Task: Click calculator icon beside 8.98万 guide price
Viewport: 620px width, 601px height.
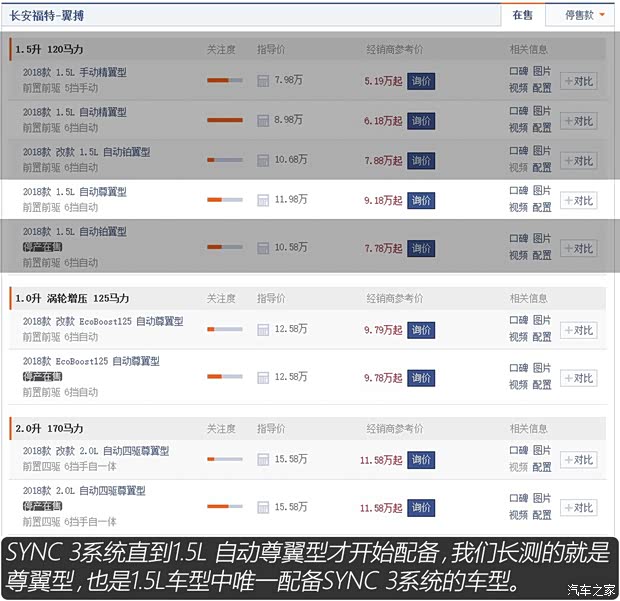Action: (263, 121)
